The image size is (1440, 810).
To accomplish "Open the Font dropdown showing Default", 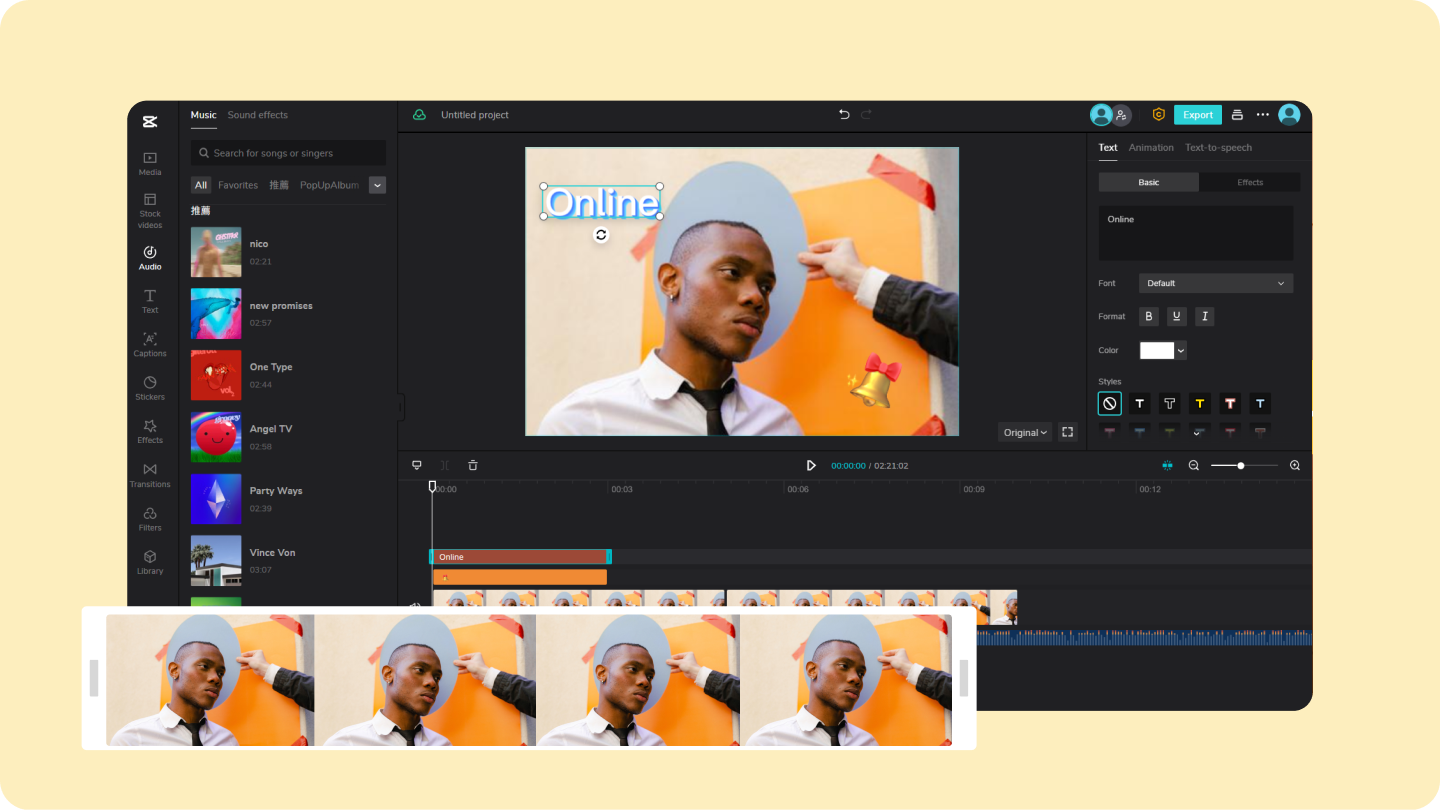I will 1215,282.
